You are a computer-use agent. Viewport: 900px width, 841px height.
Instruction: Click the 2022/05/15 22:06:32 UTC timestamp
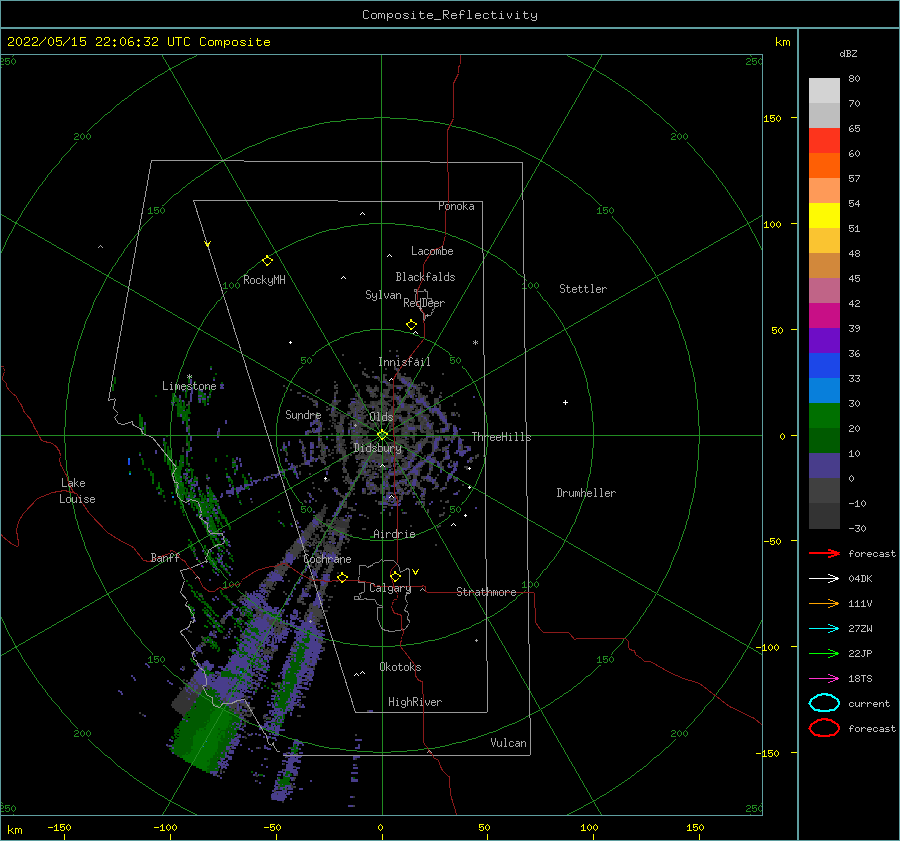[x=139, y=41]
